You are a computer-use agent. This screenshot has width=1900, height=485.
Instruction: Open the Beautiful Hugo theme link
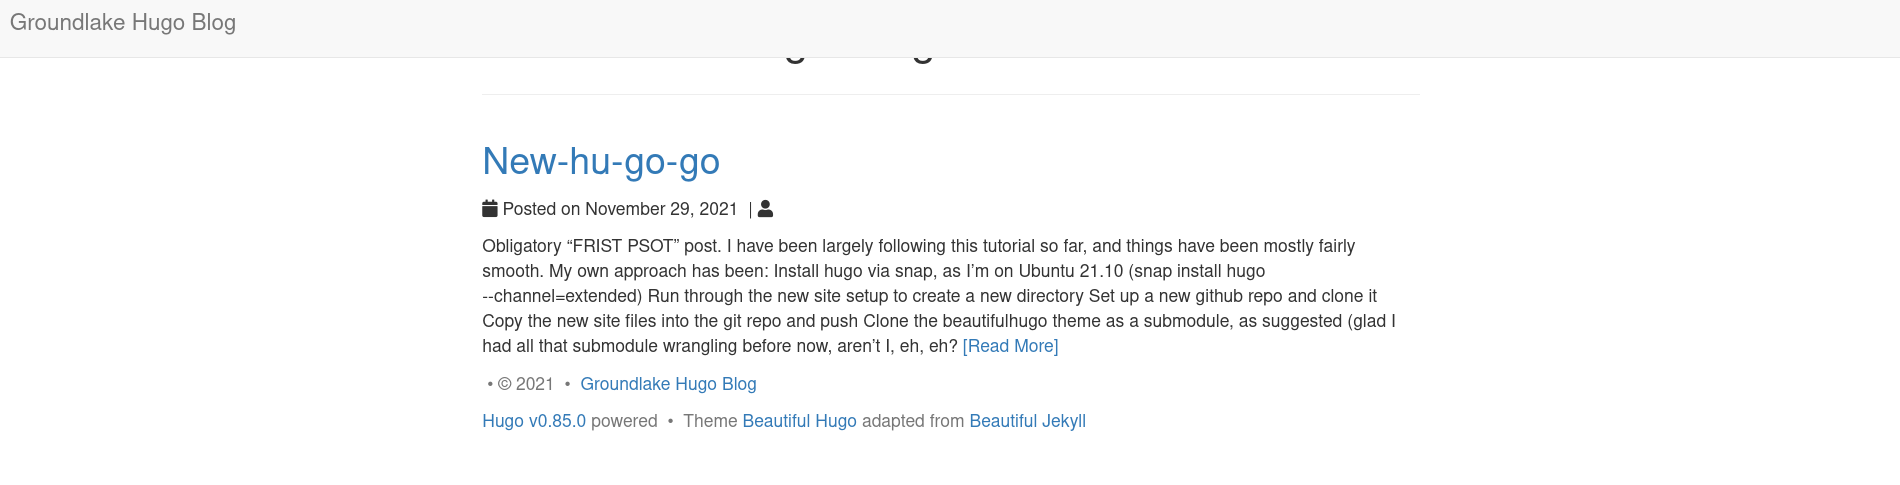[799, 421]
